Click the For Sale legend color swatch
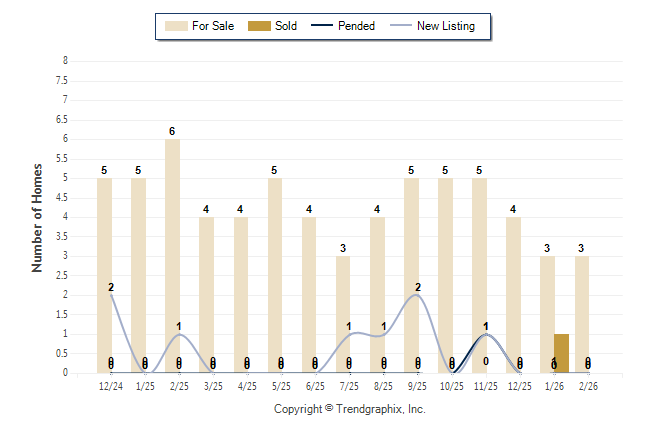 coord(176,26)
